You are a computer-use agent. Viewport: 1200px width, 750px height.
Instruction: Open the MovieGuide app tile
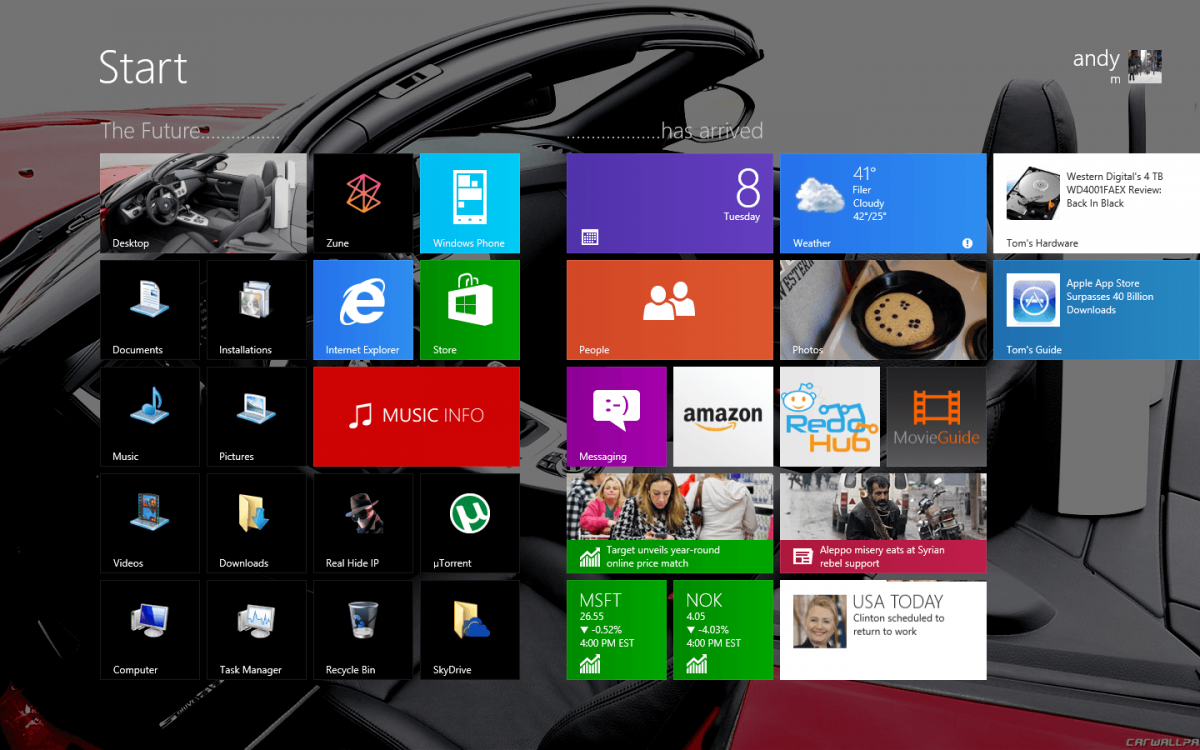936,416
